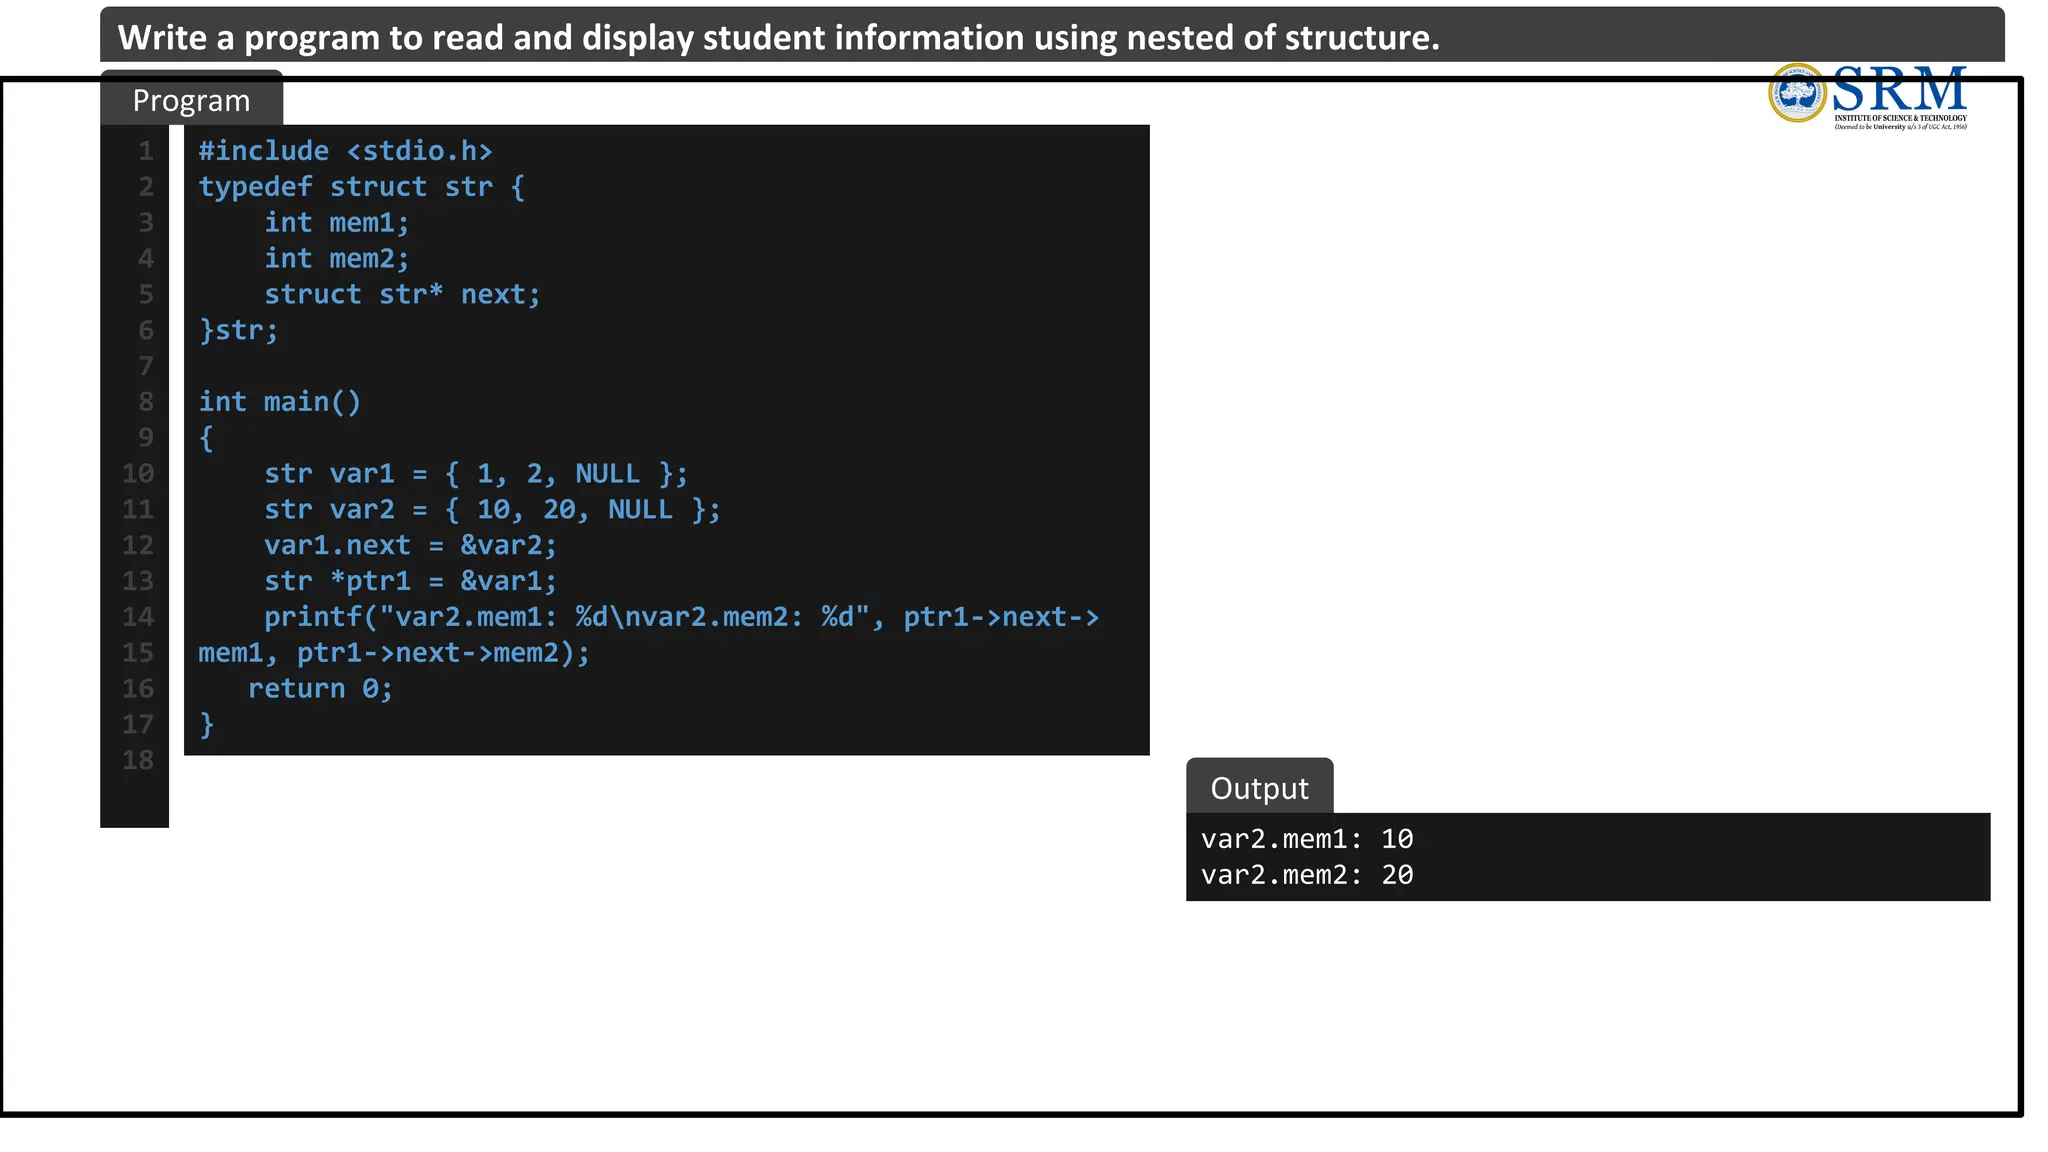The height and width of the screenshot is (1152, 2048).
Task: Click the #include <stdio.h> line
Action: [x=345, y=151]
